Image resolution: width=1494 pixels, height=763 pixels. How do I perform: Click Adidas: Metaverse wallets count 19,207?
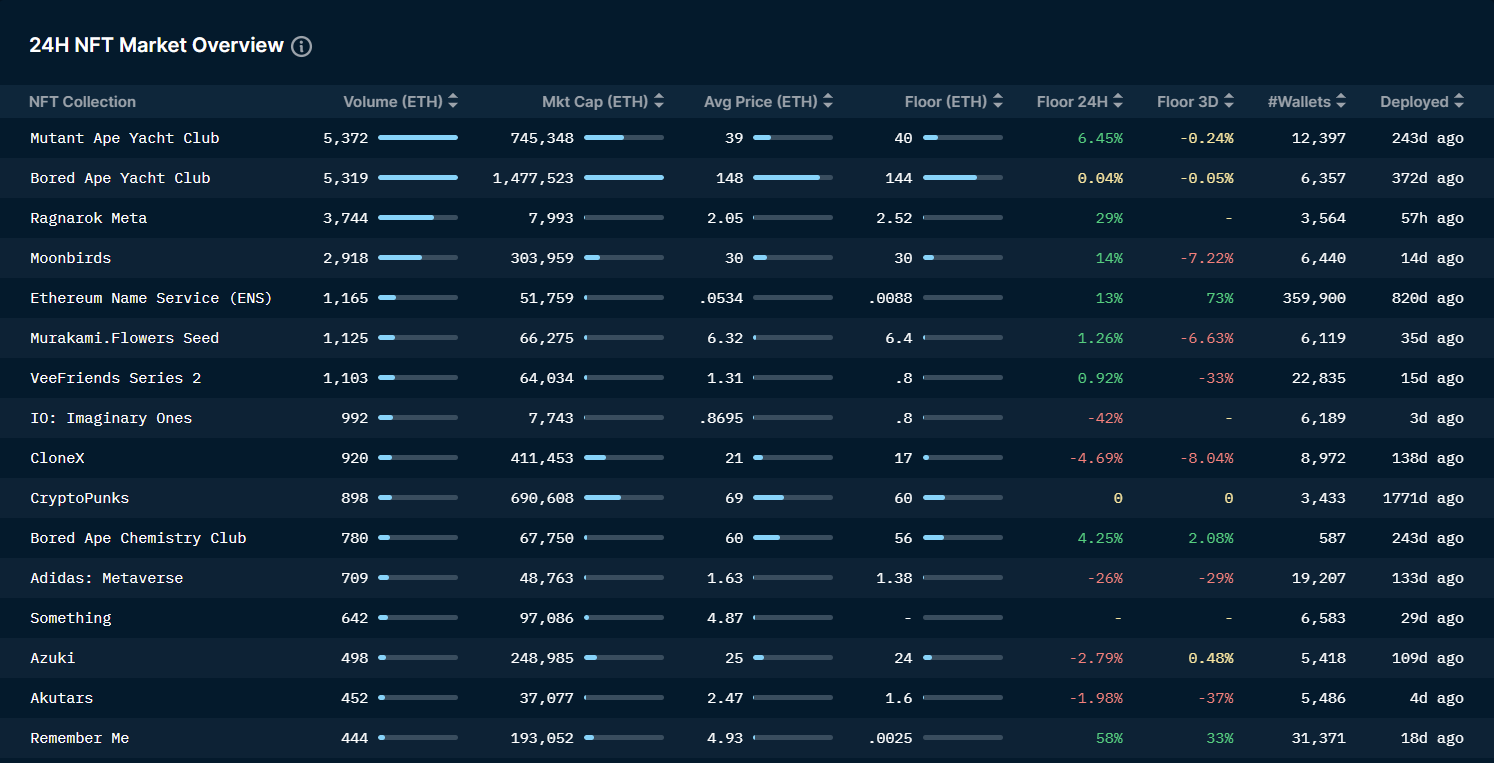tap(1319, 578)
